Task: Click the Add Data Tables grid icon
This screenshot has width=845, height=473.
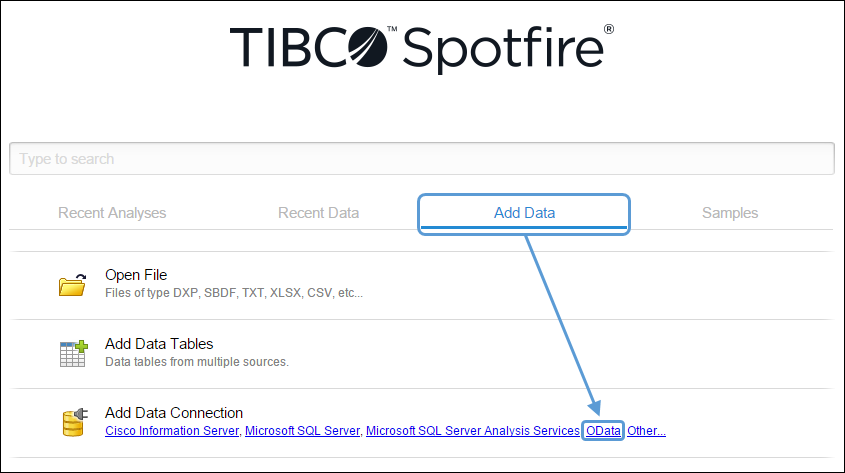Action: 73,353
